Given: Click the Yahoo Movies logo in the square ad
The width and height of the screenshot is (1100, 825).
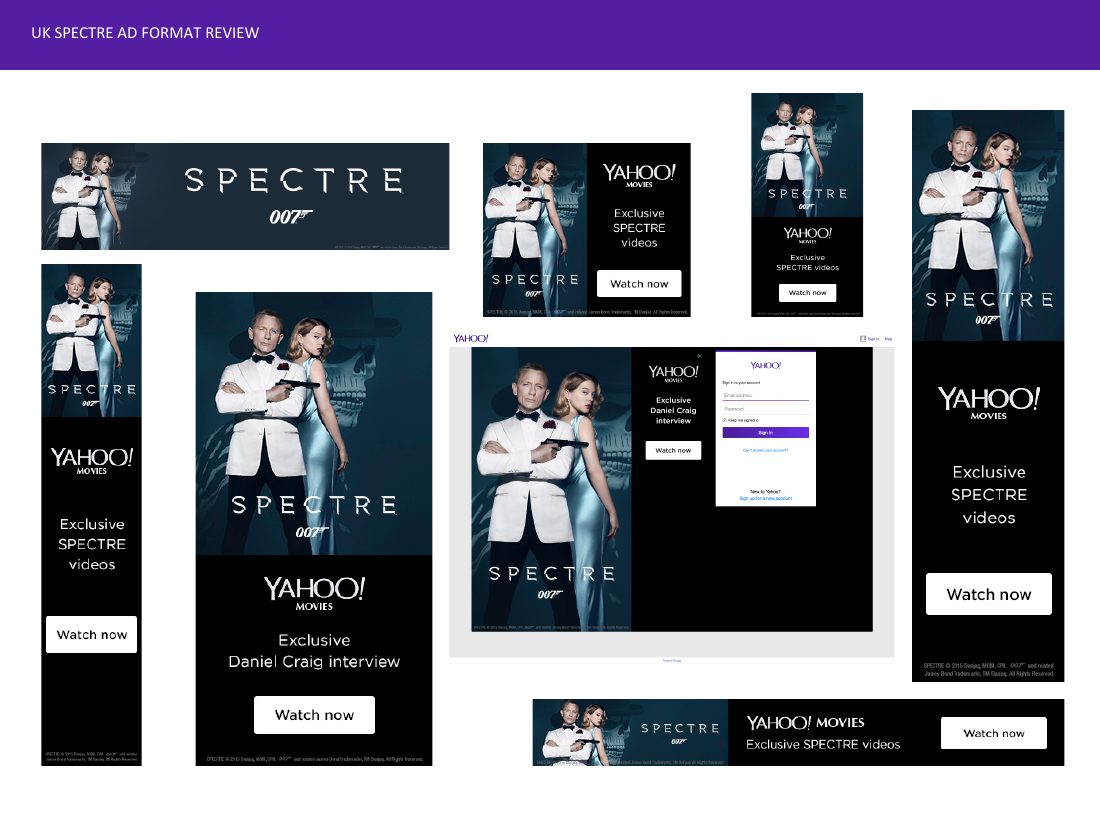Looking at the screenshot, I should click(639, 175).
